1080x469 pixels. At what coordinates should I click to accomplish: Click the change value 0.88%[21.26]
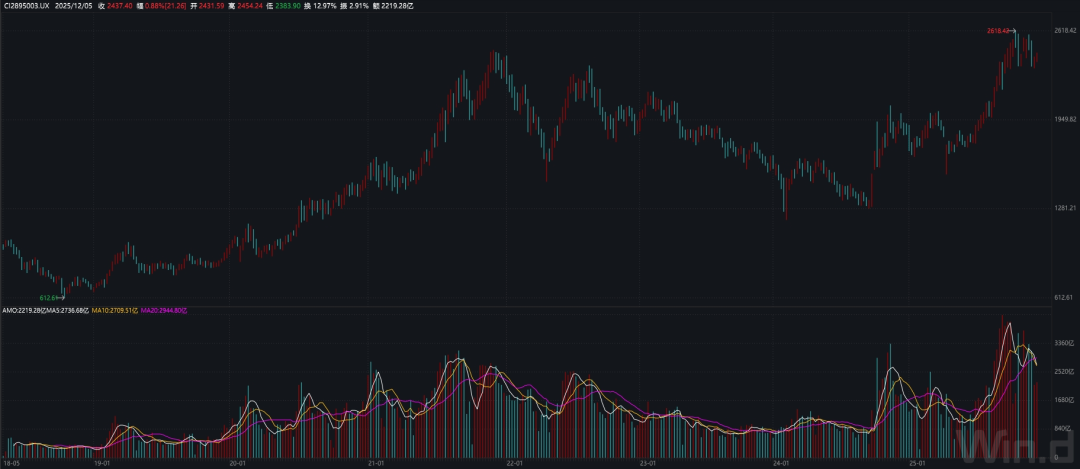click(x=166, y=5)
